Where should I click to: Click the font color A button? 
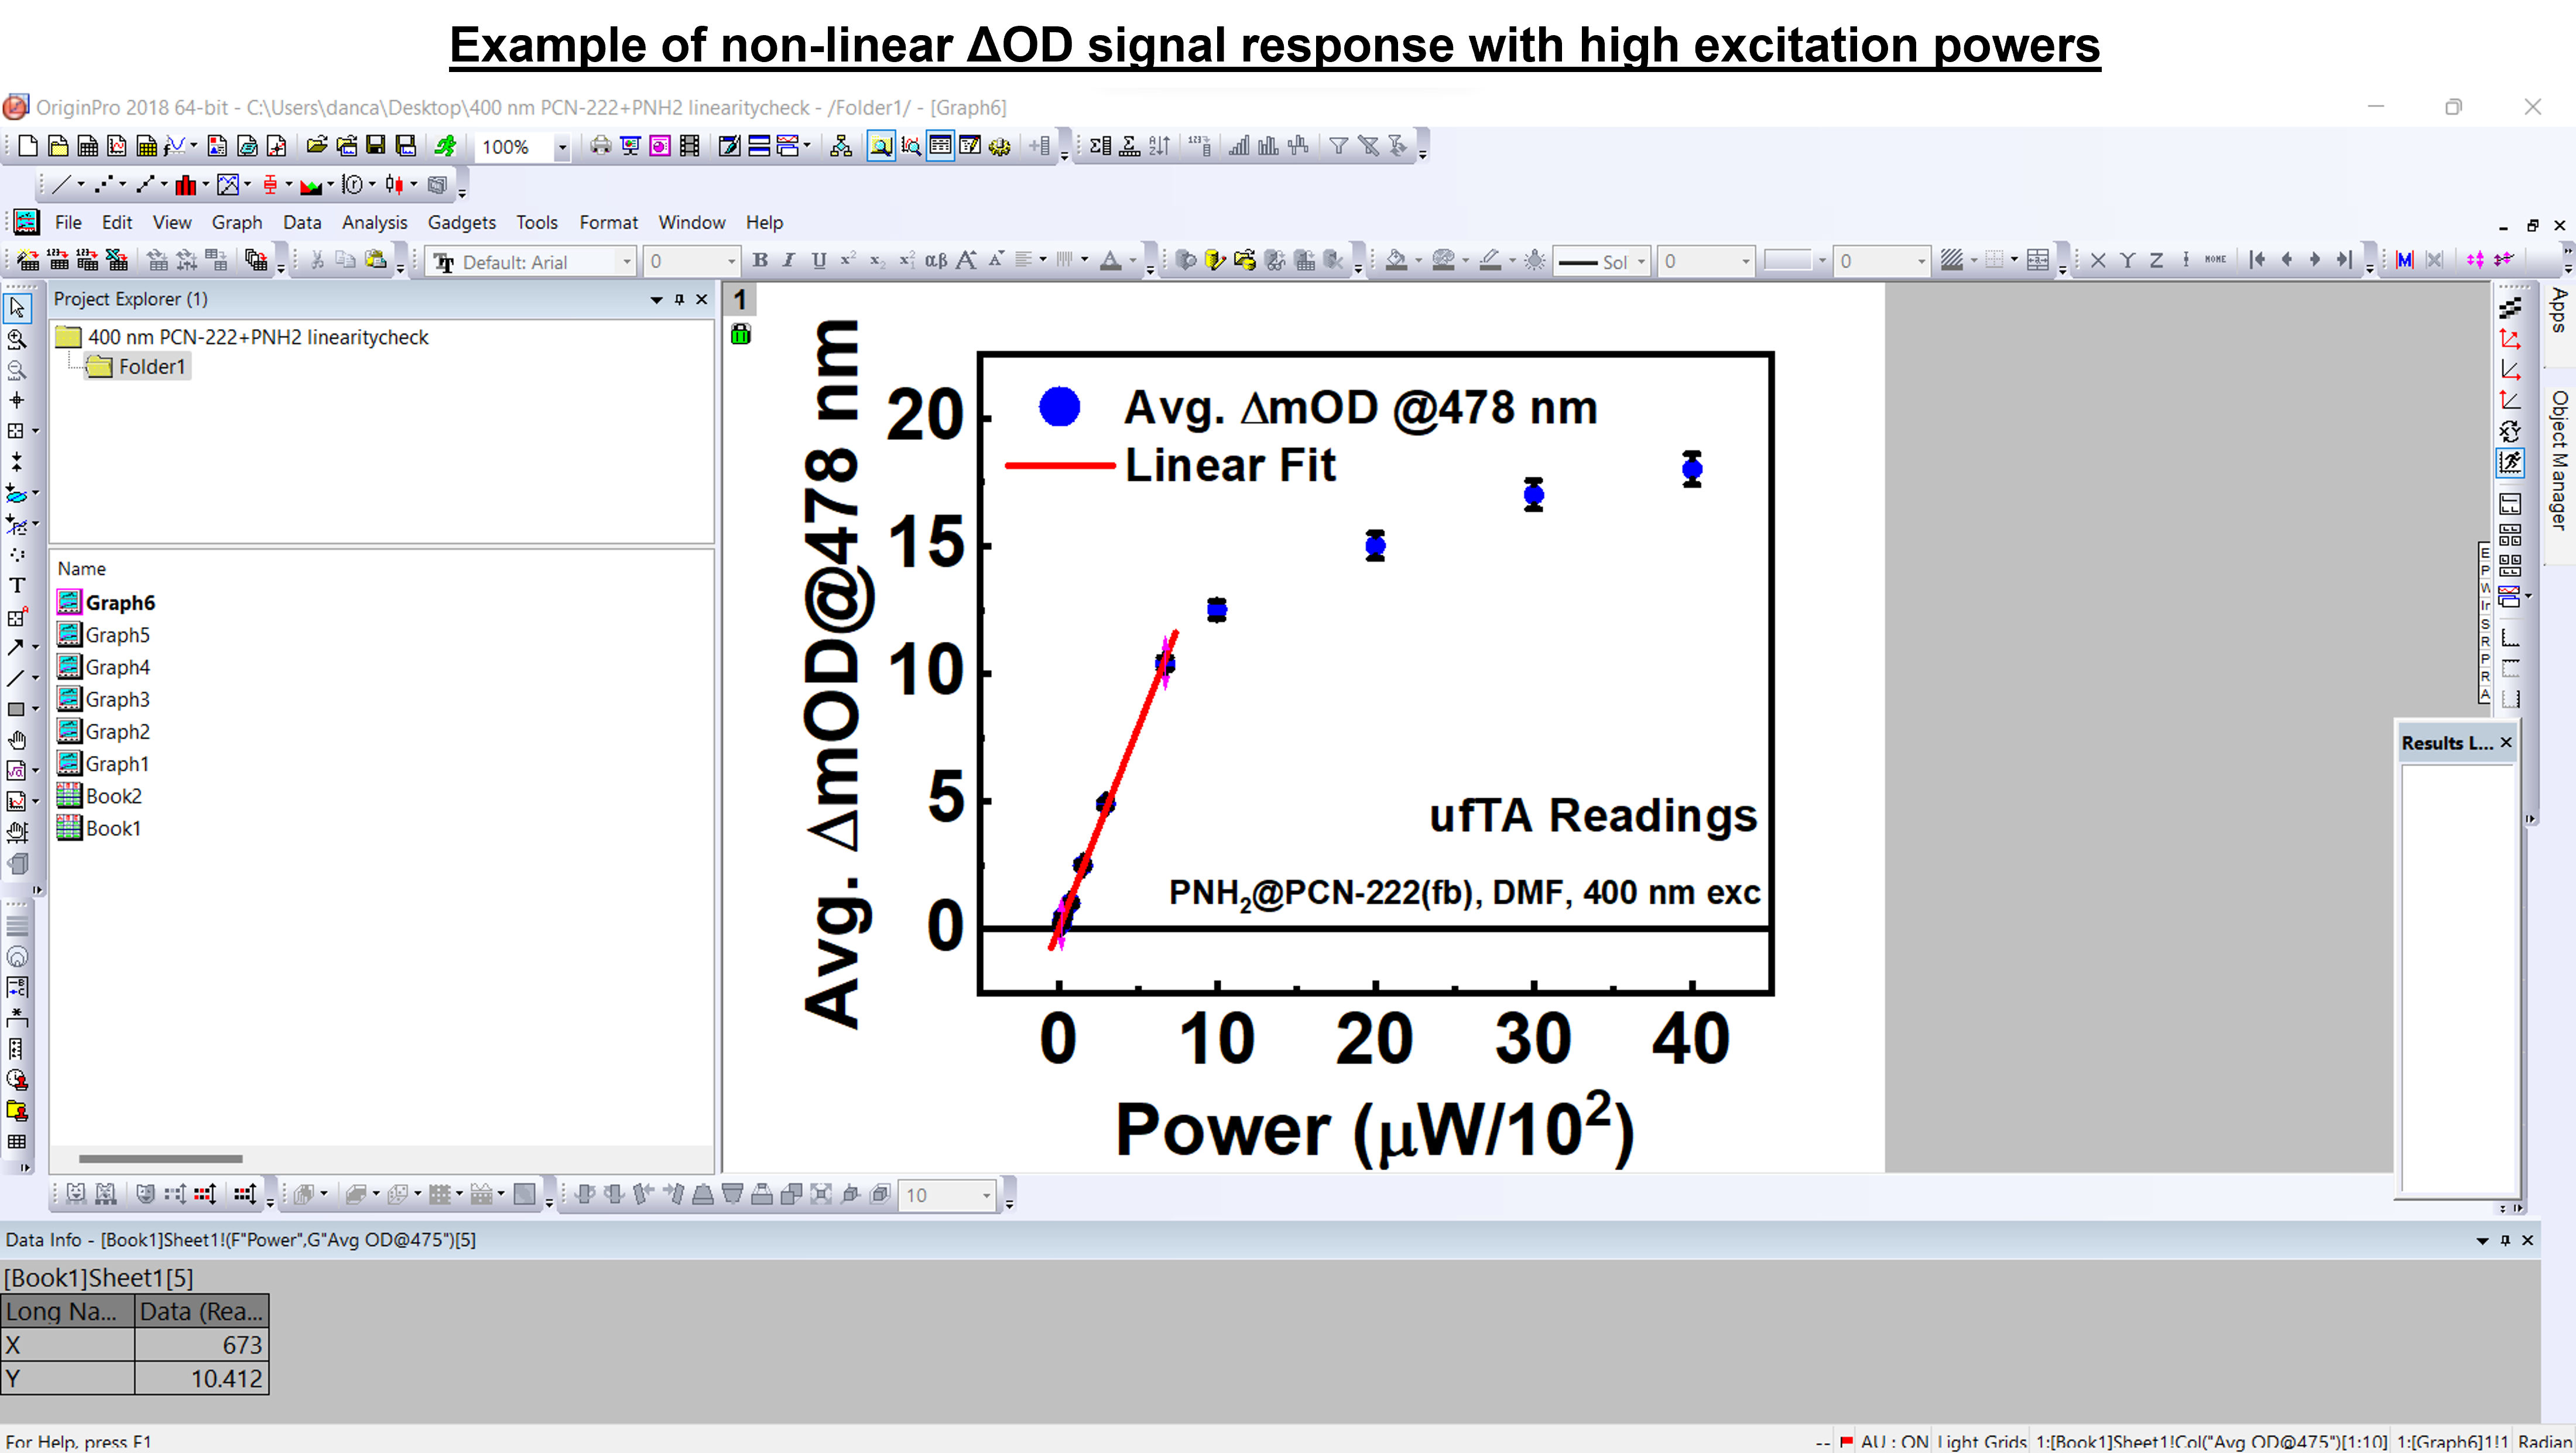[x=1110, y=261]
